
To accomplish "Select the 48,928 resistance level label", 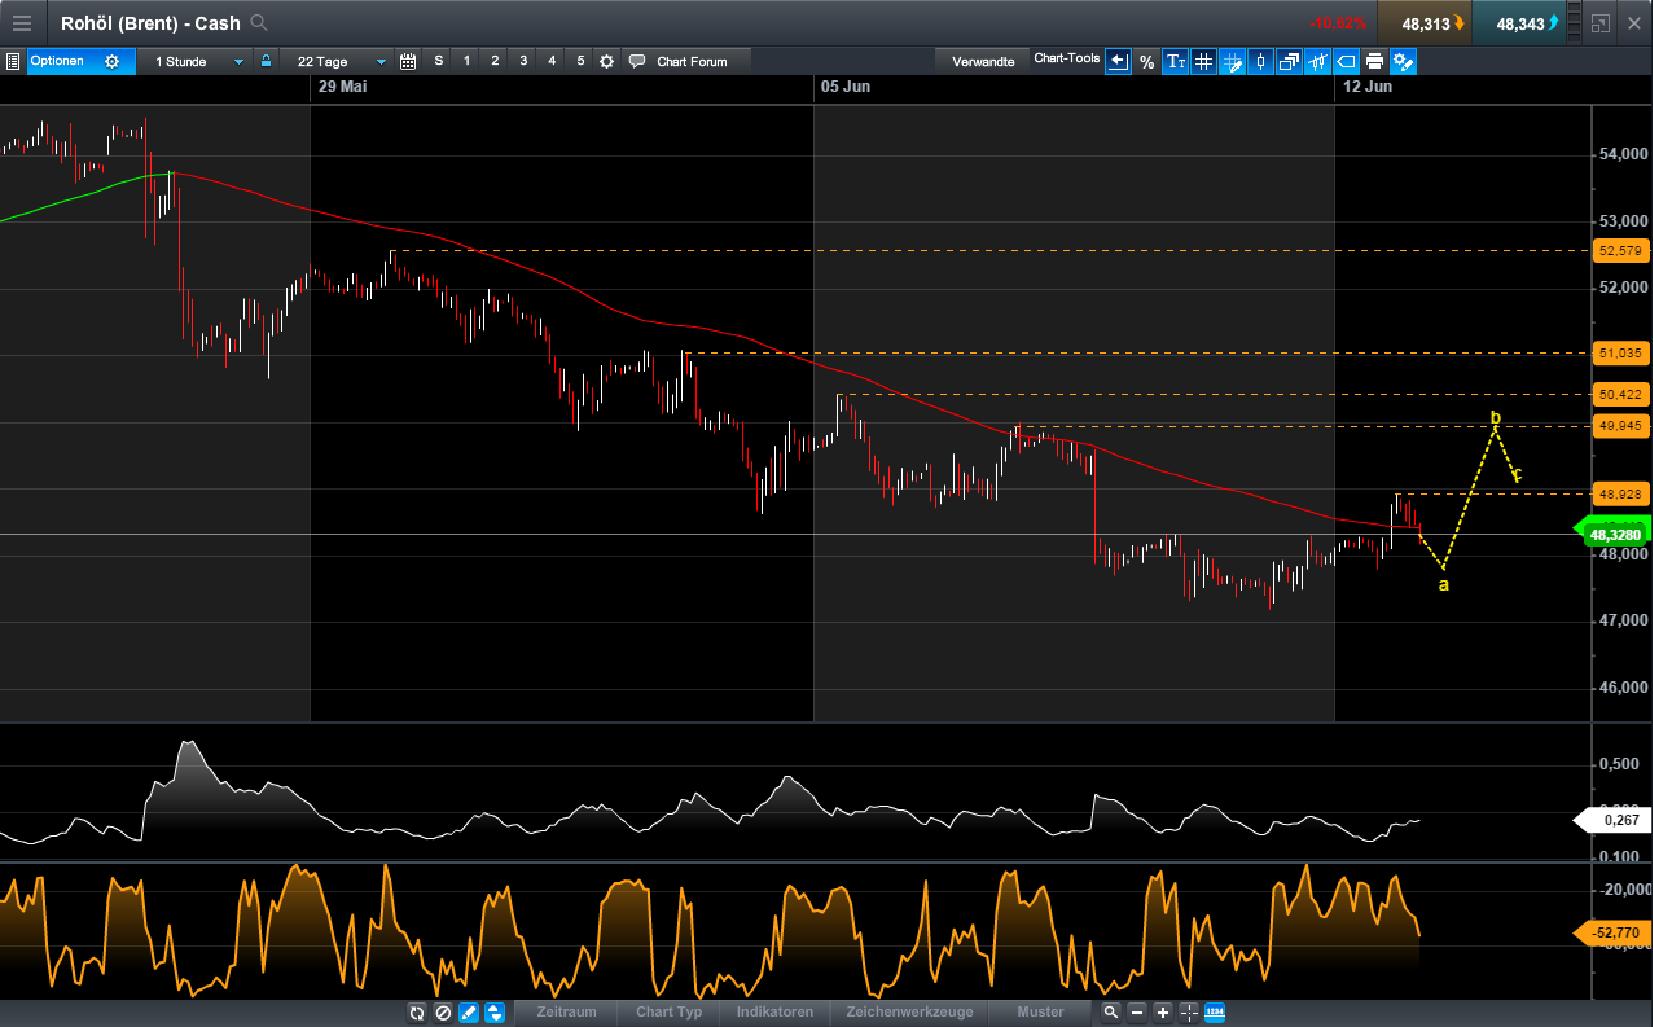I will [x=1621, y=495].
